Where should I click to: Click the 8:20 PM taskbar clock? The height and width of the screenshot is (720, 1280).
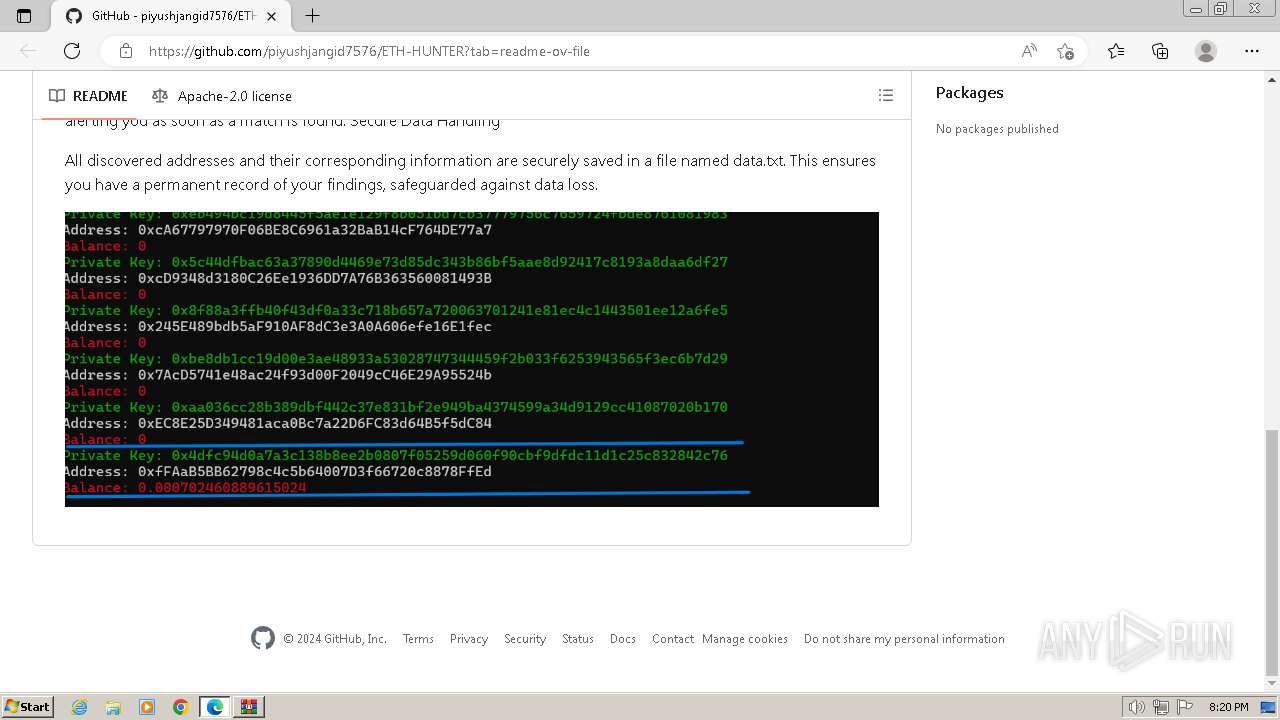pyautogui.click(x=1229, y=707)
